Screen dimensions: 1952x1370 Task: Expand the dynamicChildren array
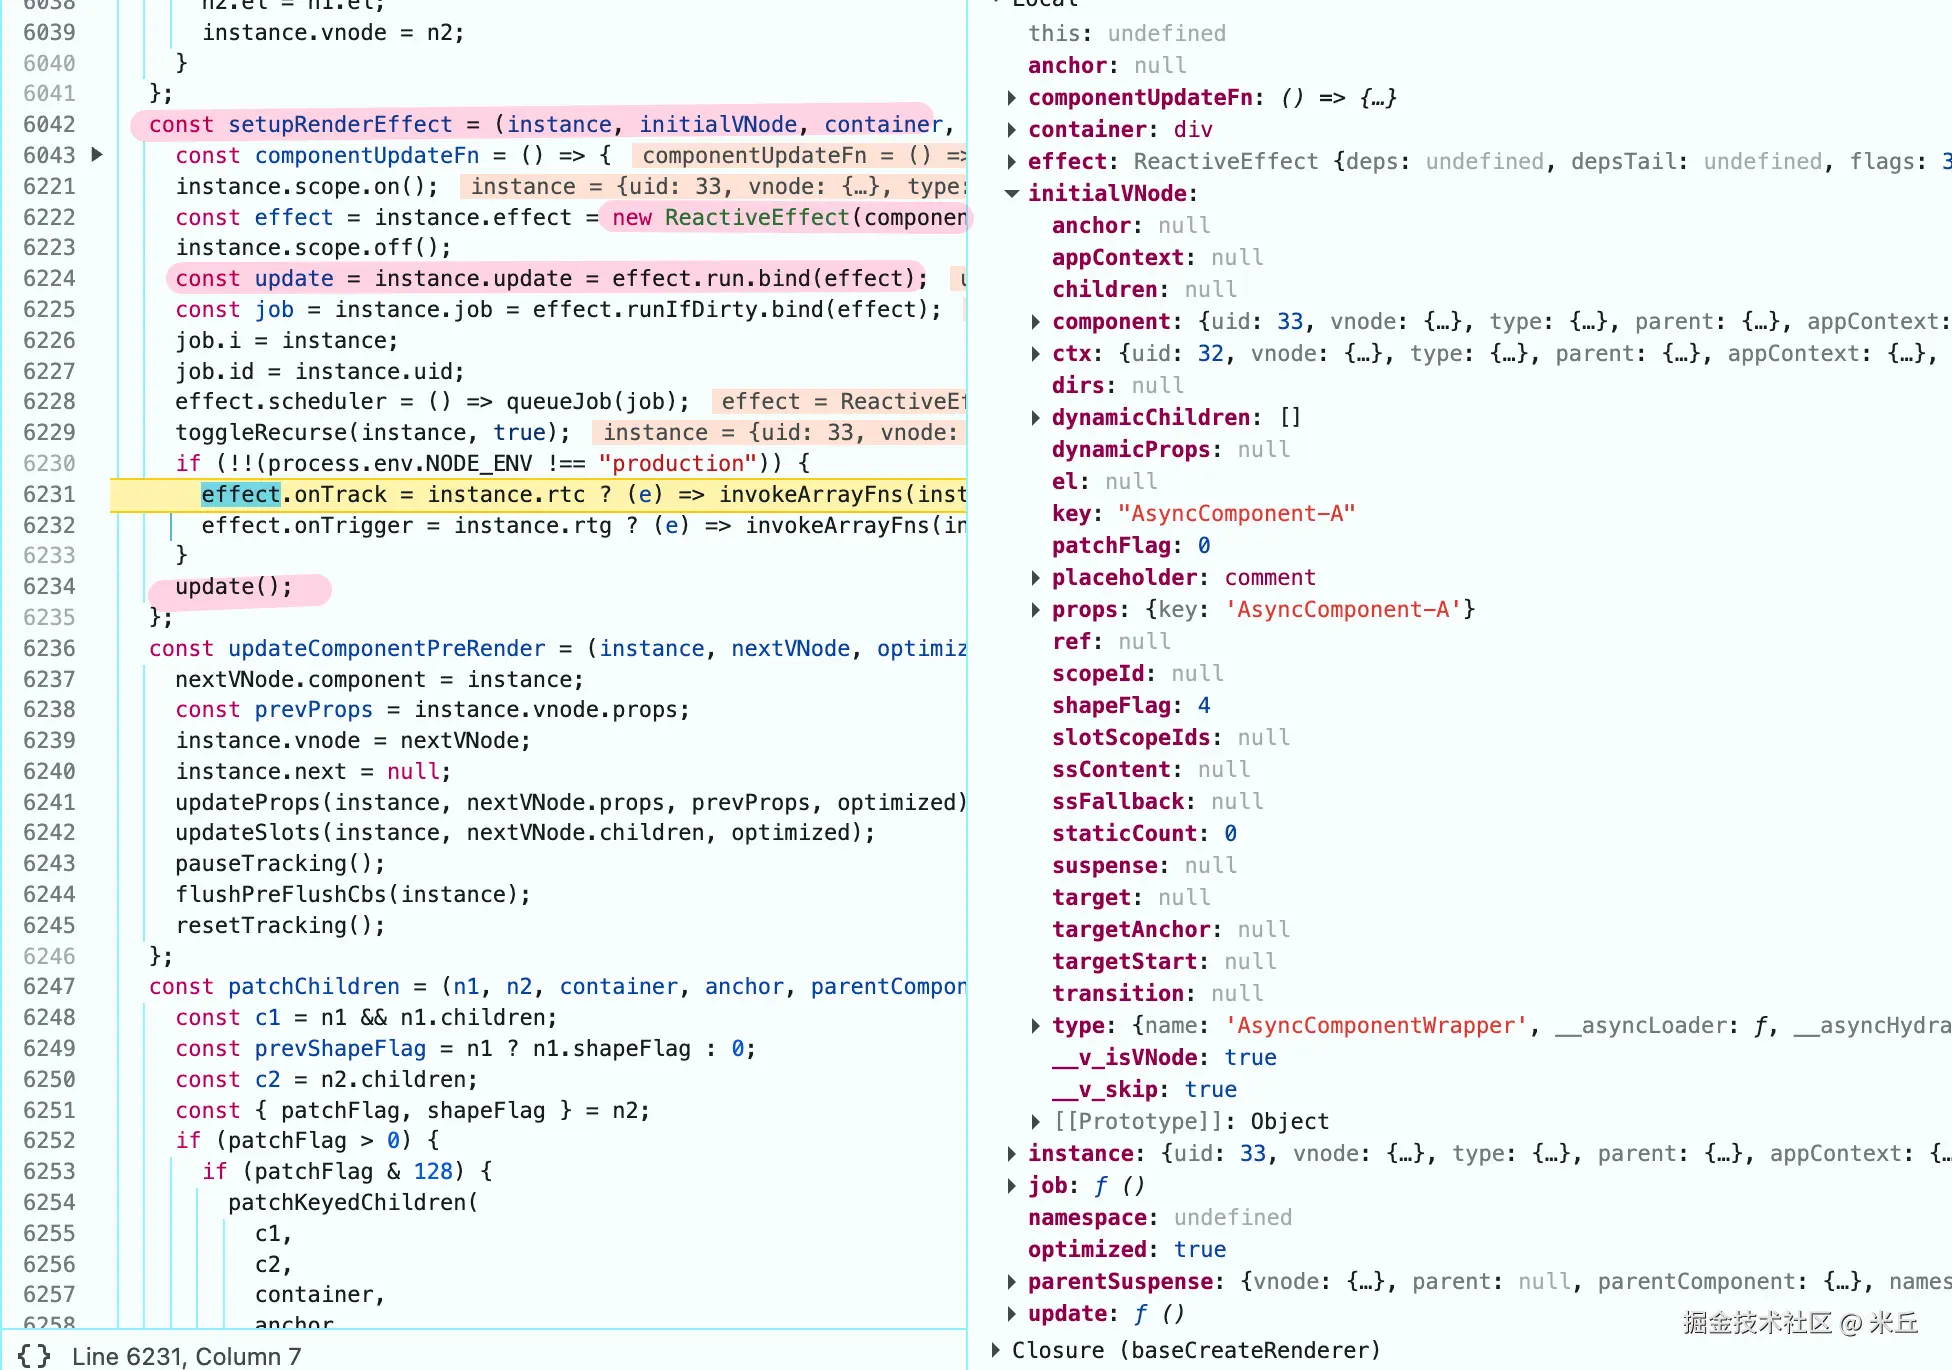[1036, 418]
